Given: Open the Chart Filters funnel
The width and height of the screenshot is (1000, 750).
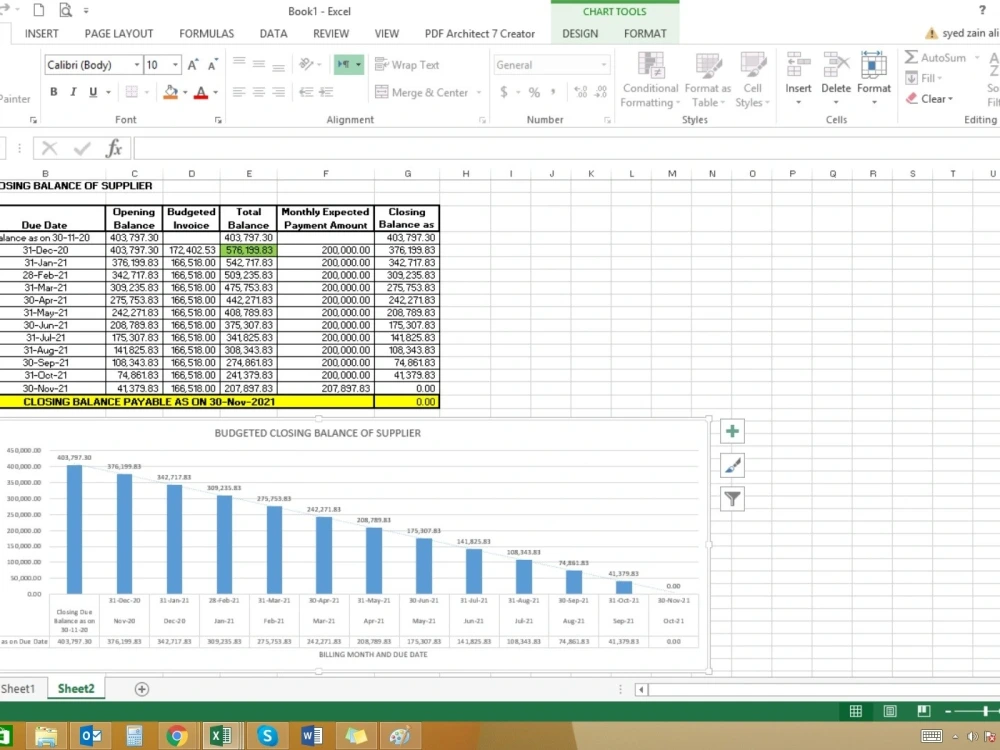Looking at the screenshot, I should pos(731,499).
